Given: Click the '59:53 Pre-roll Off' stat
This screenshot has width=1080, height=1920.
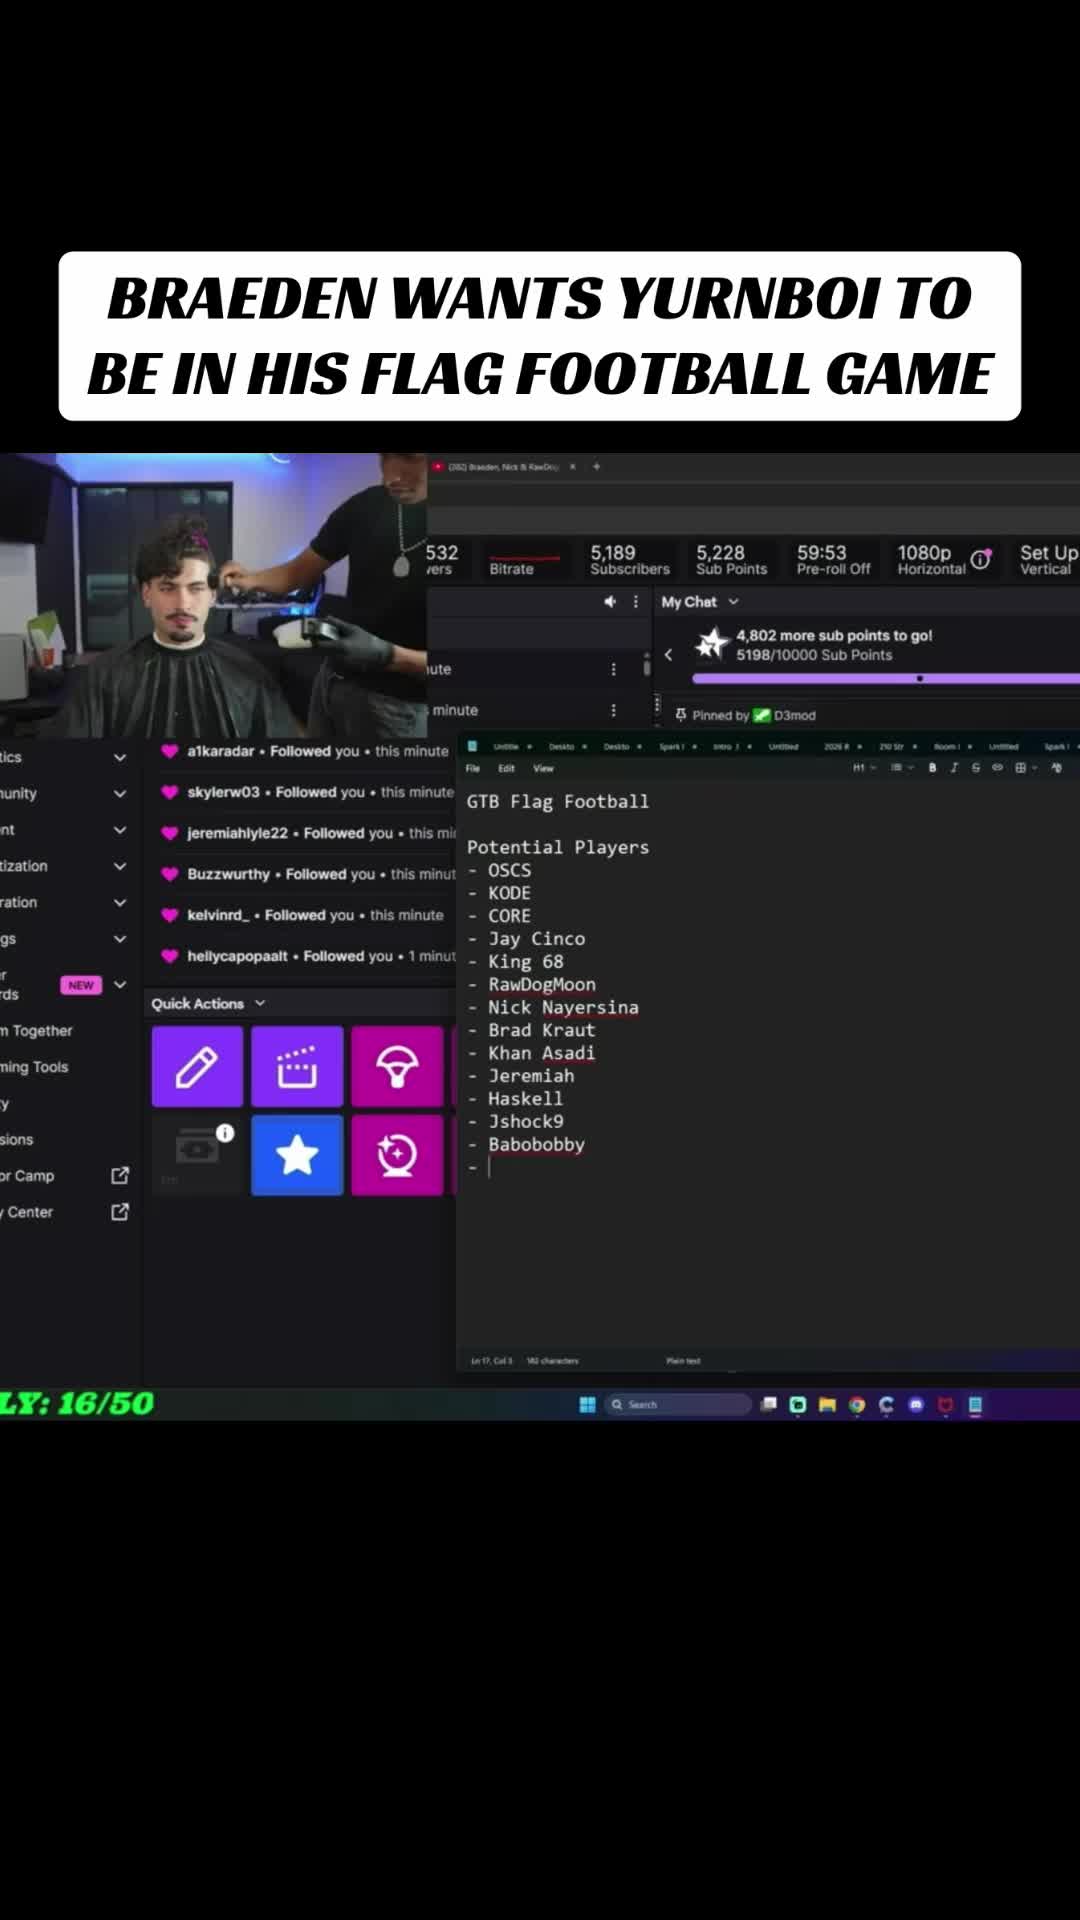Looking at the screenshot, I should 833,560.
